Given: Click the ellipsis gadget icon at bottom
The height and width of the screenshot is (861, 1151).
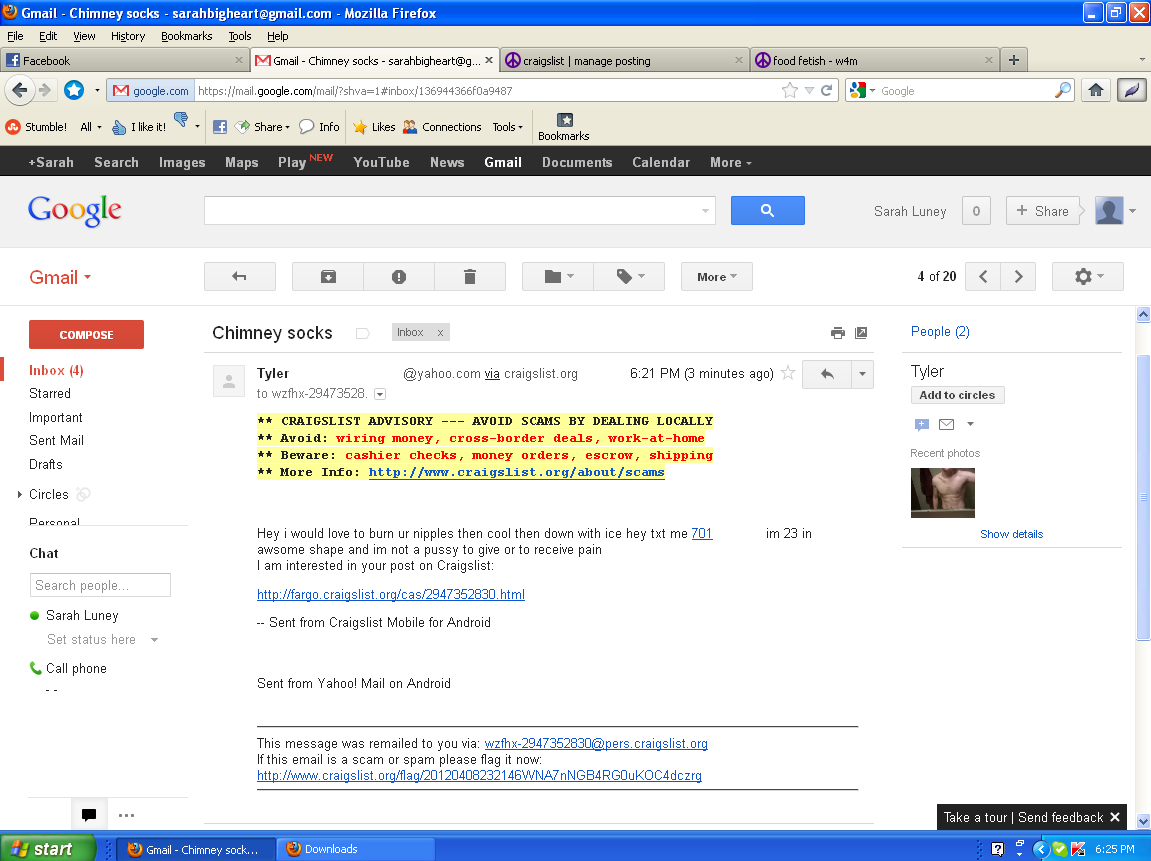Looking at the screenshot, I should coord(126,815).
